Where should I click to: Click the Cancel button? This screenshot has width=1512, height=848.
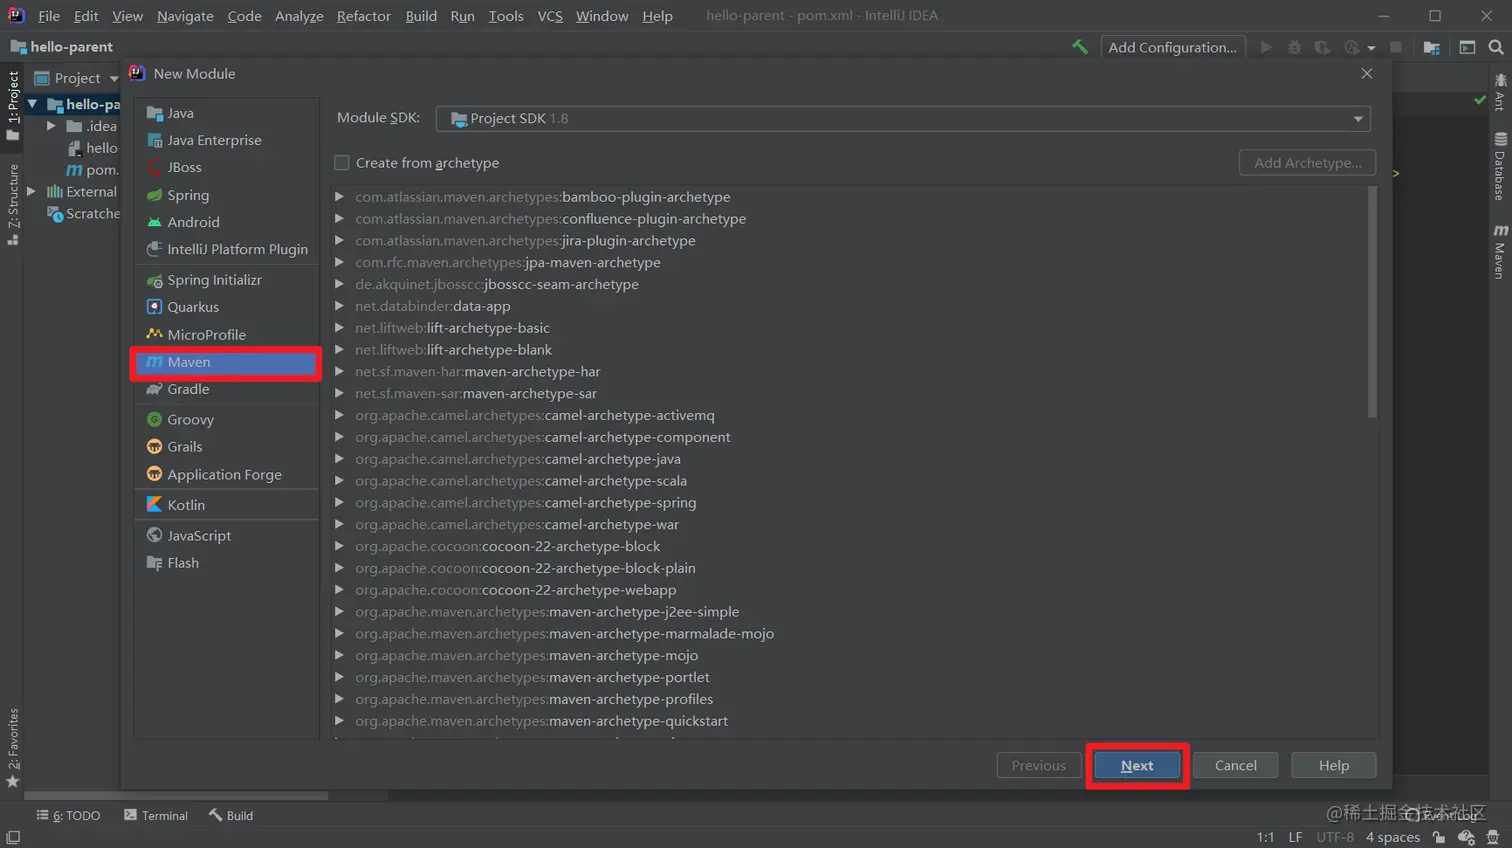point(1235,765)
